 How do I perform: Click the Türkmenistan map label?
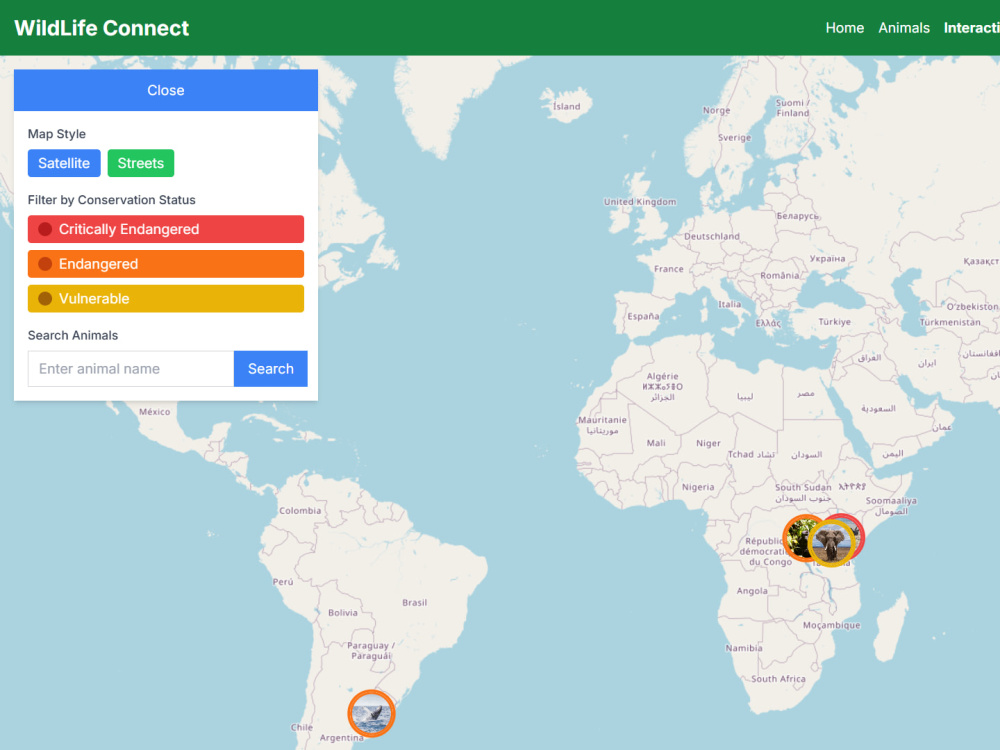tap(950, 322)
